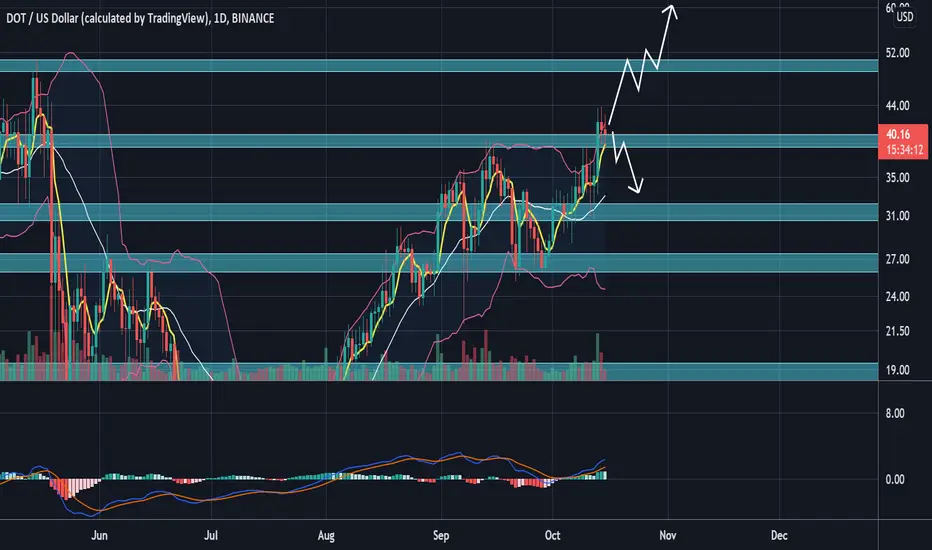
Task: Click the 35.00 price axis label
Action: pyautogui.click(x=898, y=178)
